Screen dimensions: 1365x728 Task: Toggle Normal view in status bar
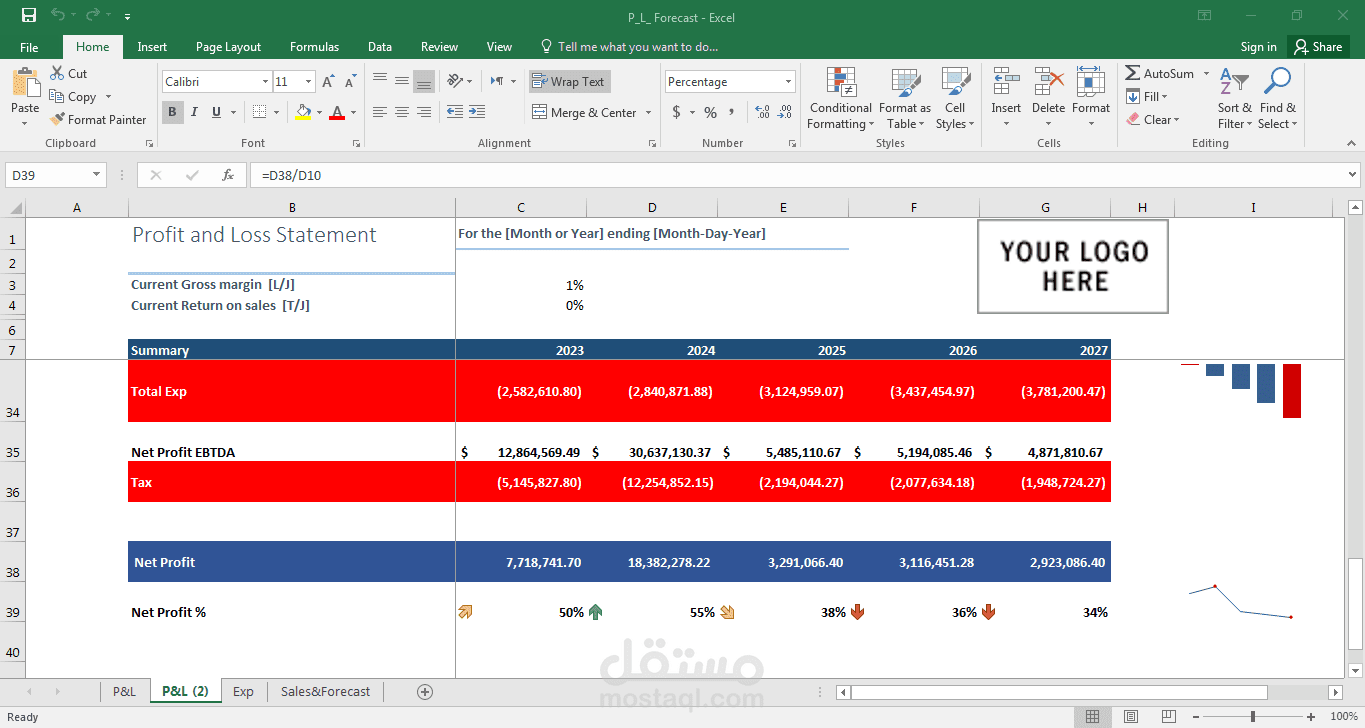[x=1093, y=716]
